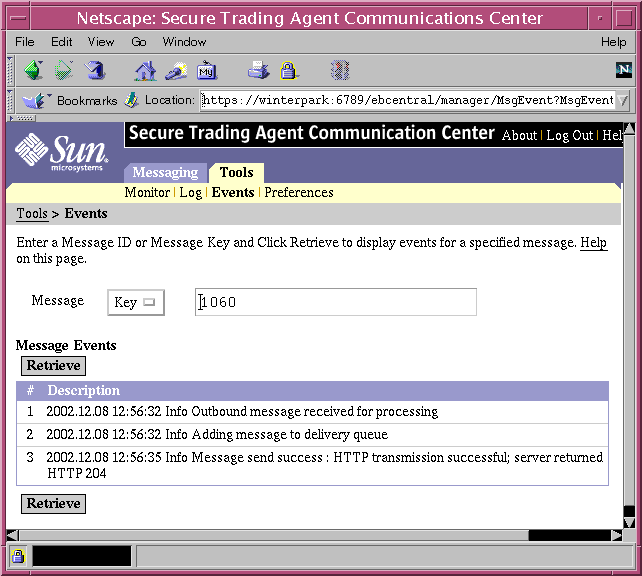Open the Security padlock toolbar icon
642x576 pixels.
[289, 70]
